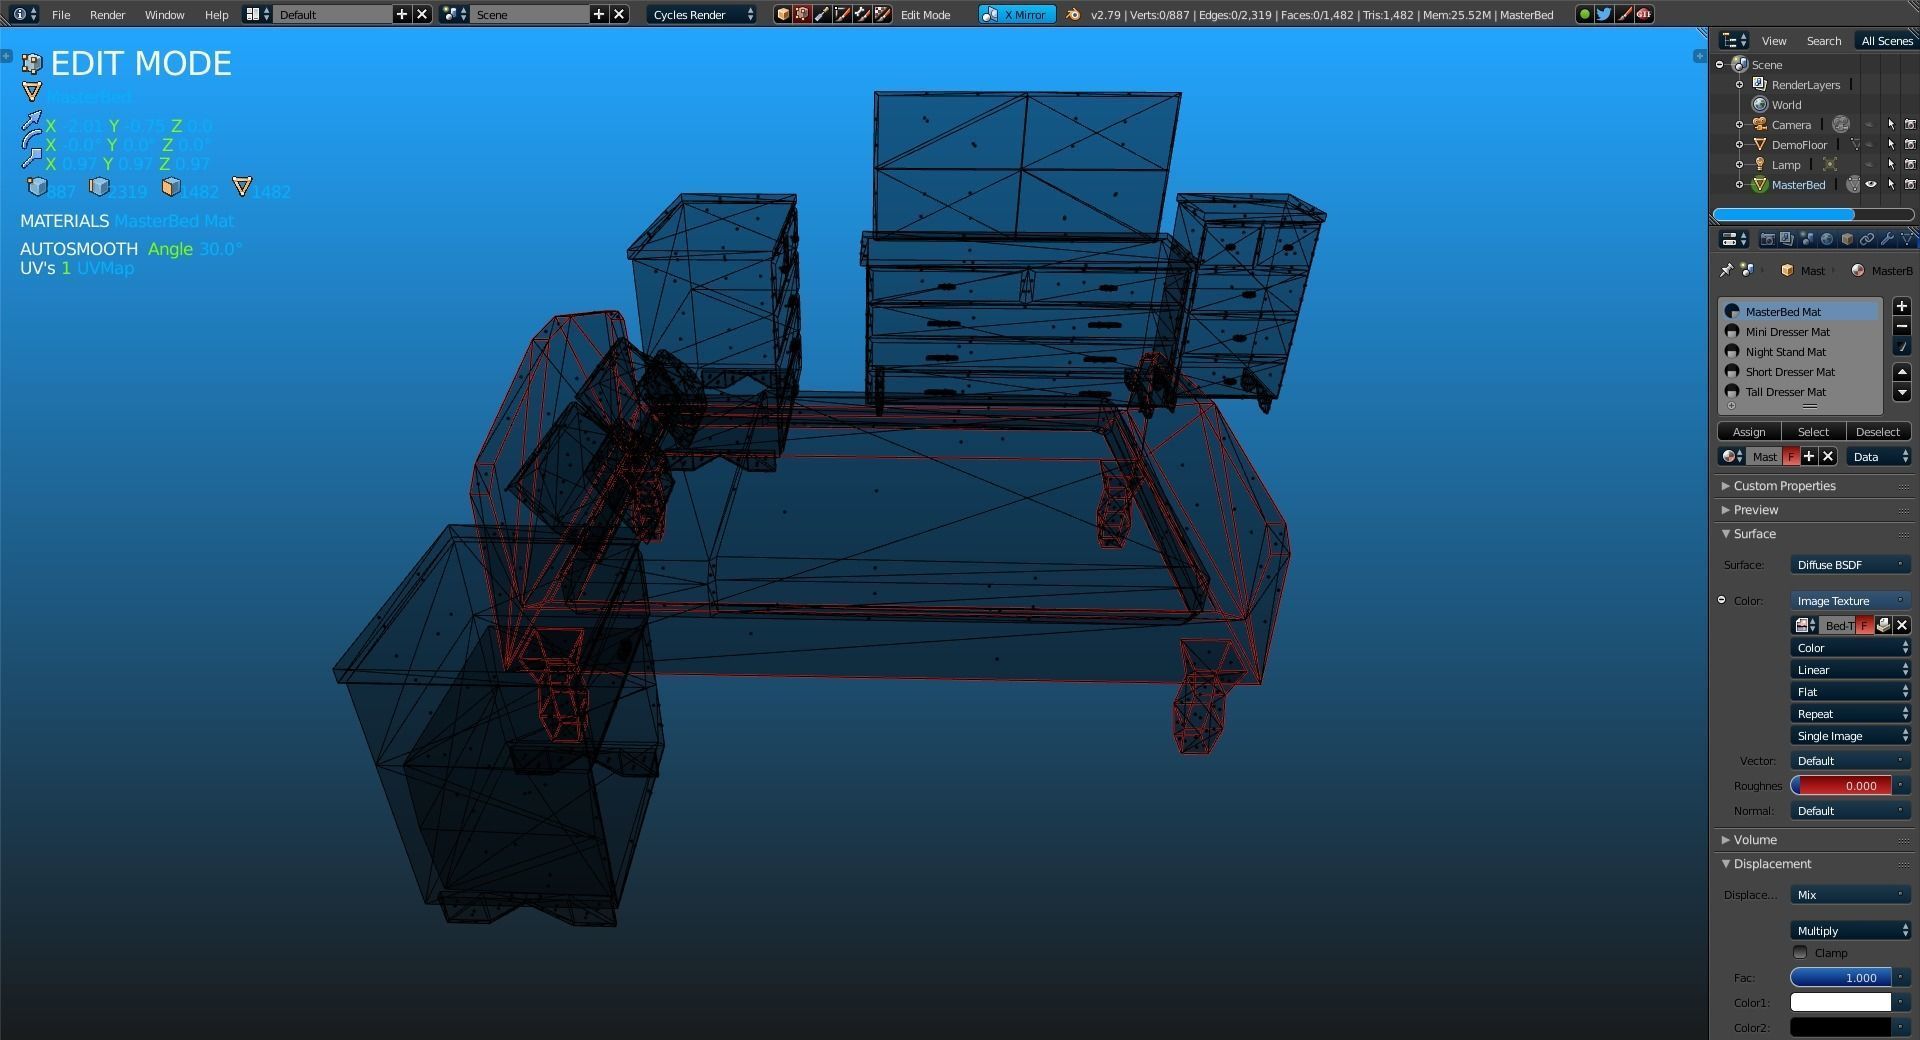The image size is (1920, 1040).
Task: Open the Object properties tab (cube icon)
Action: click(x=1847, y=240)
